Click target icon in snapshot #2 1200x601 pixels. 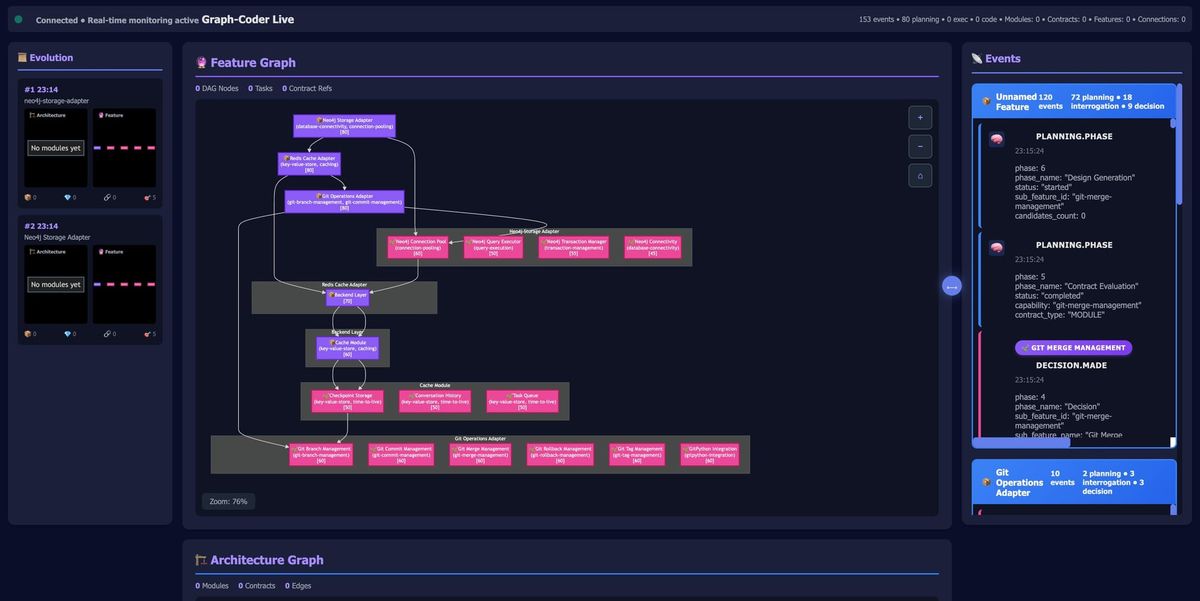click(147, 334)
